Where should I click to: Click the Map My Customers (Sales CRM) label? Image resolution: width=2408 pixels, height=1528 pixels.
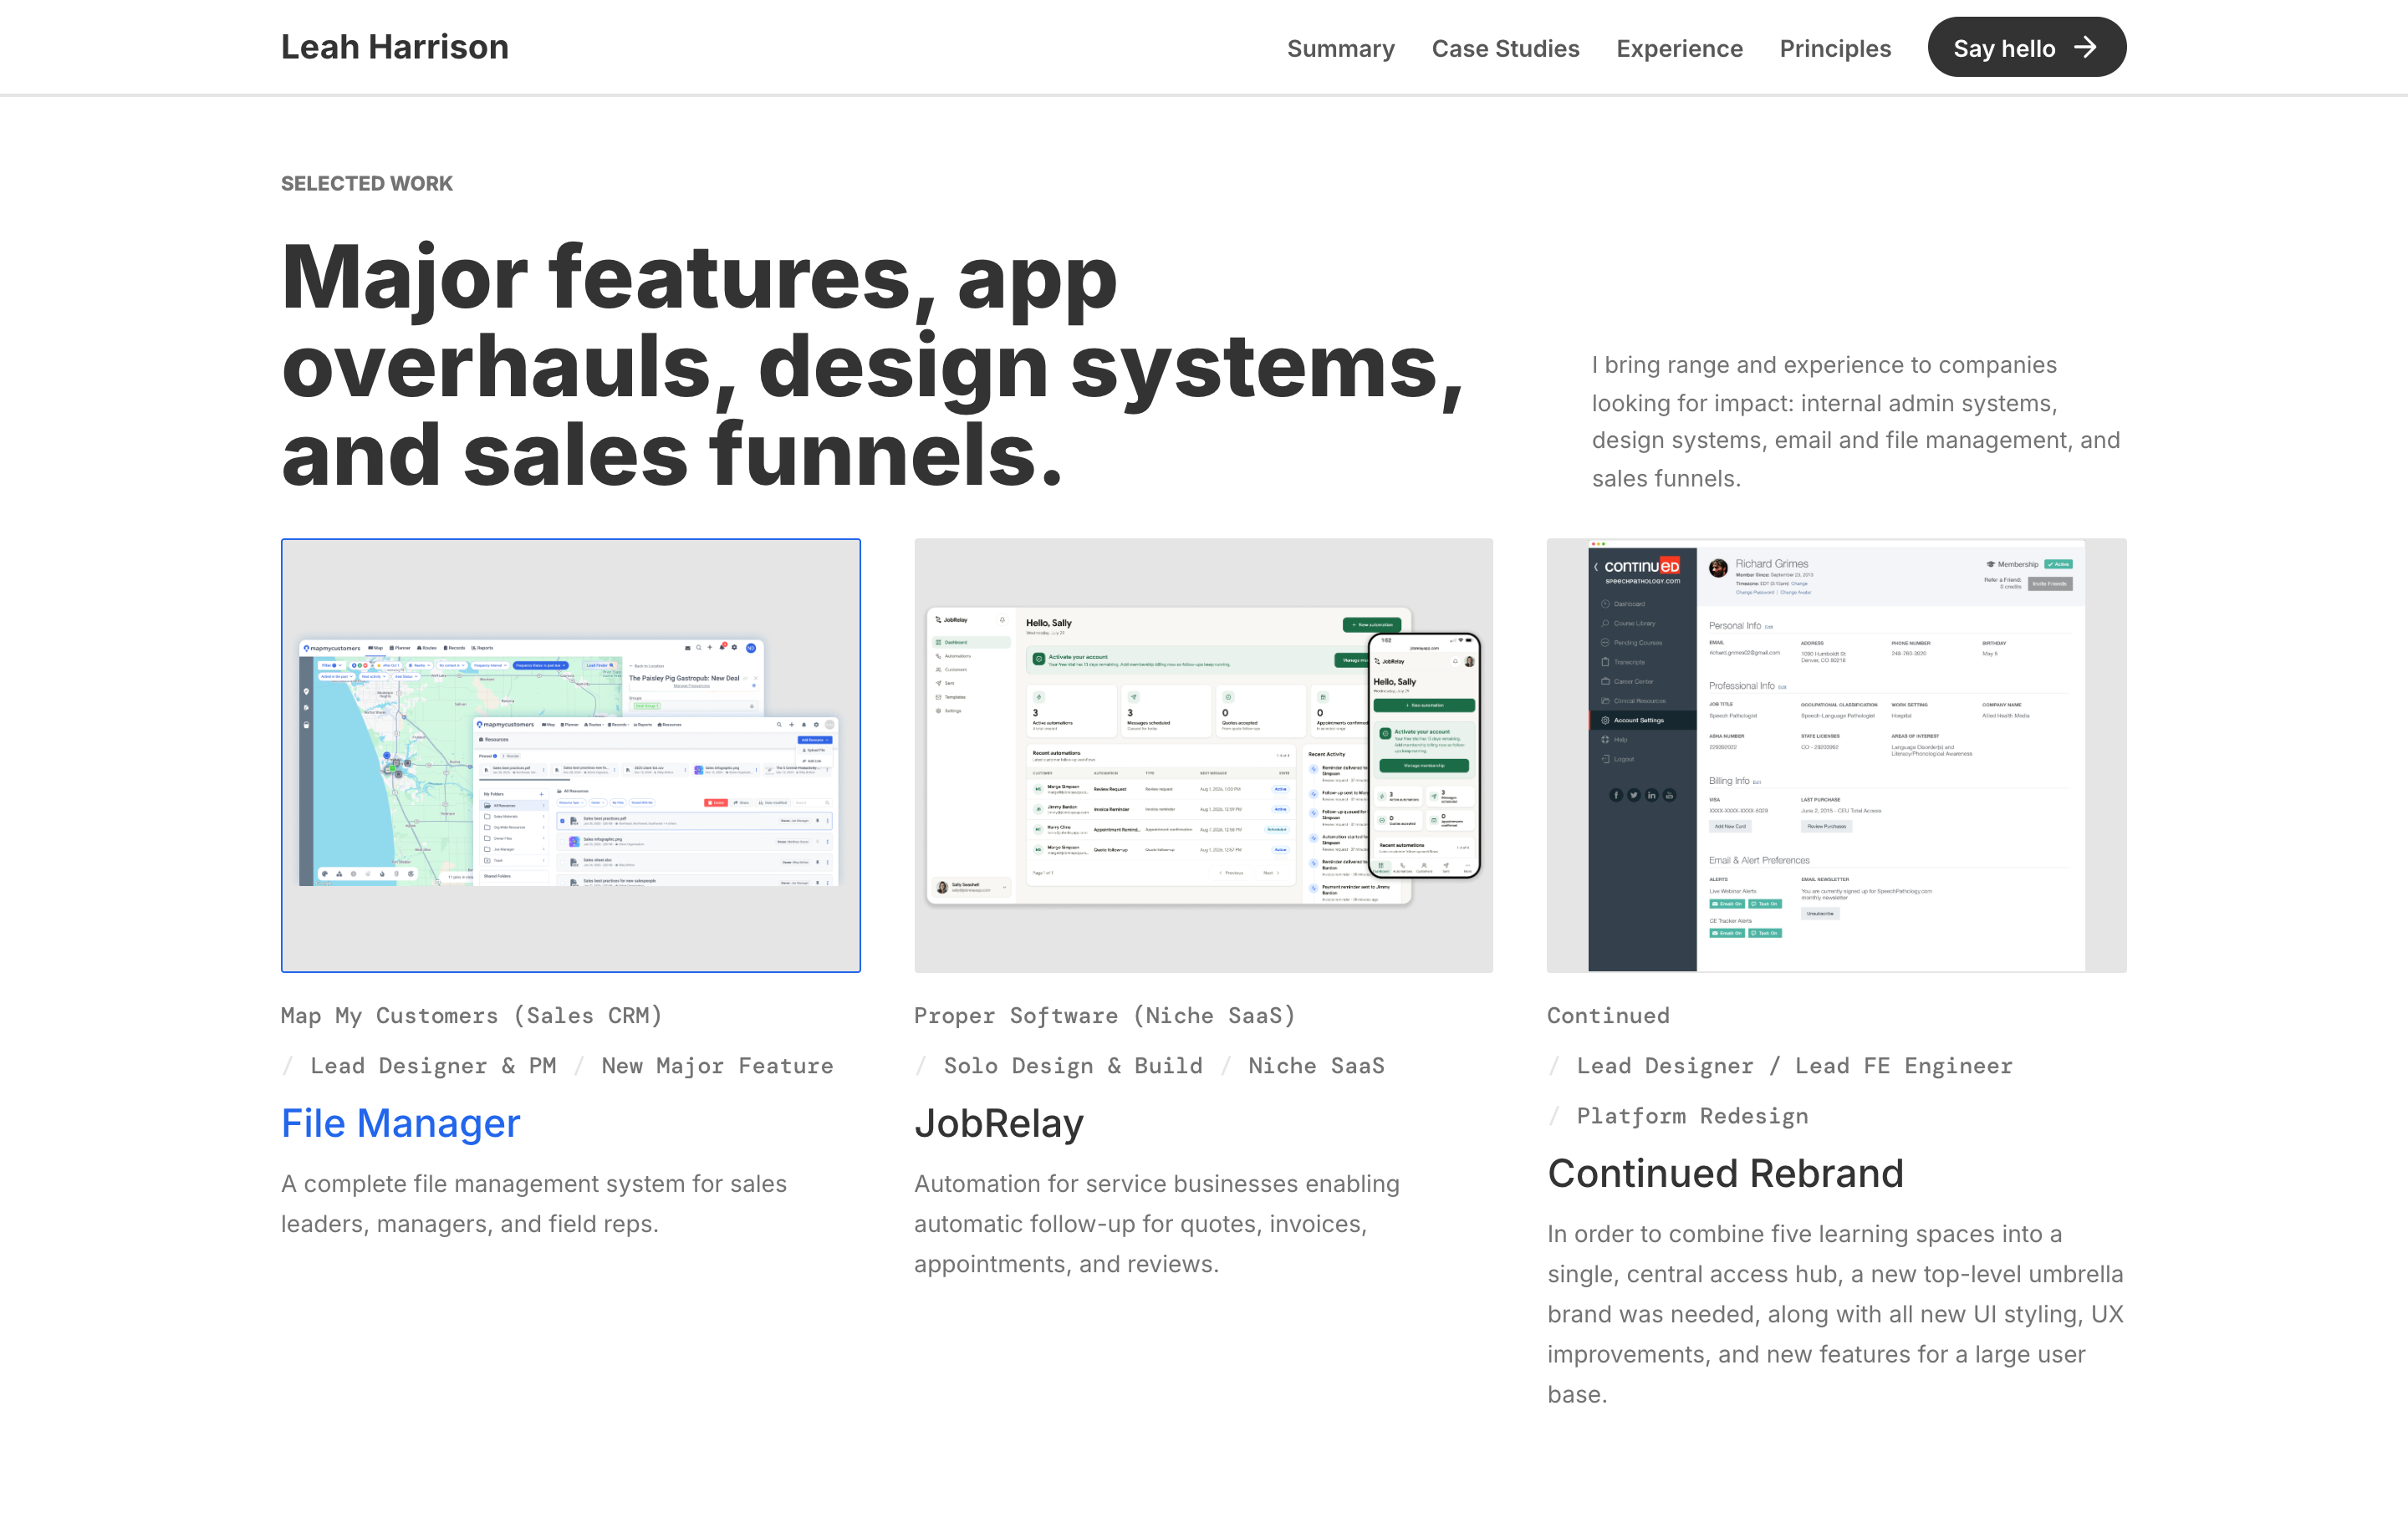[472, 1015]
